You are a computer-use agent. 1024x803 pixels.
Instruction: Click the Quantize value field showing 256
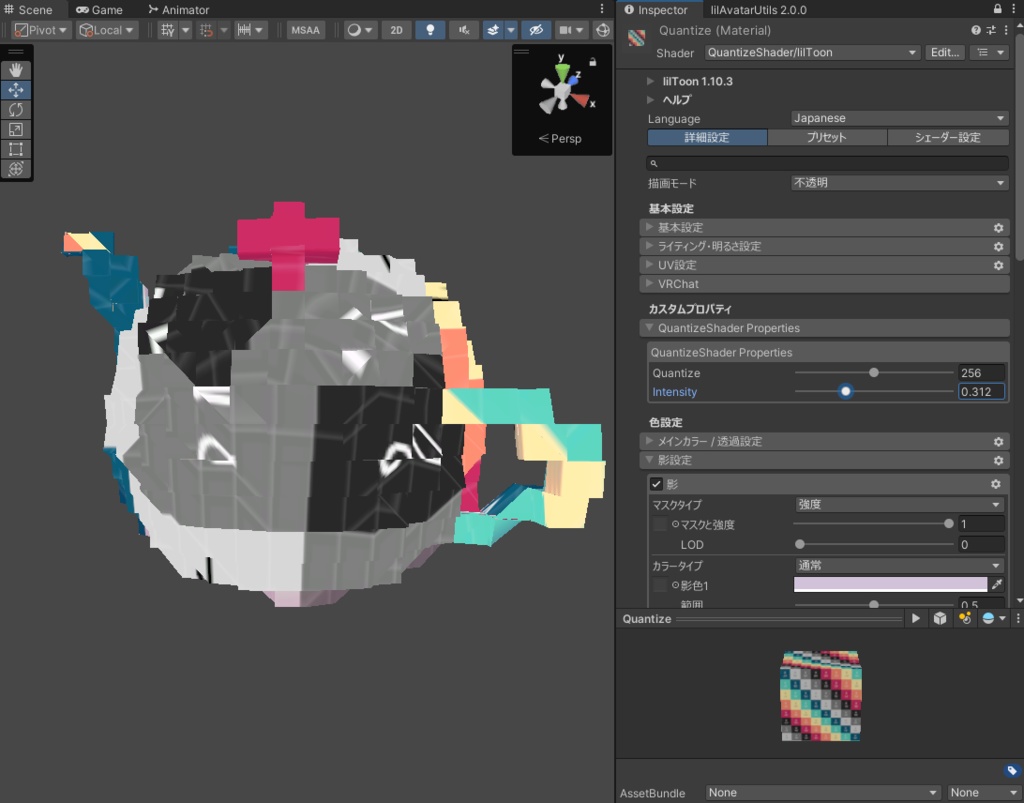tap(981, 372)
